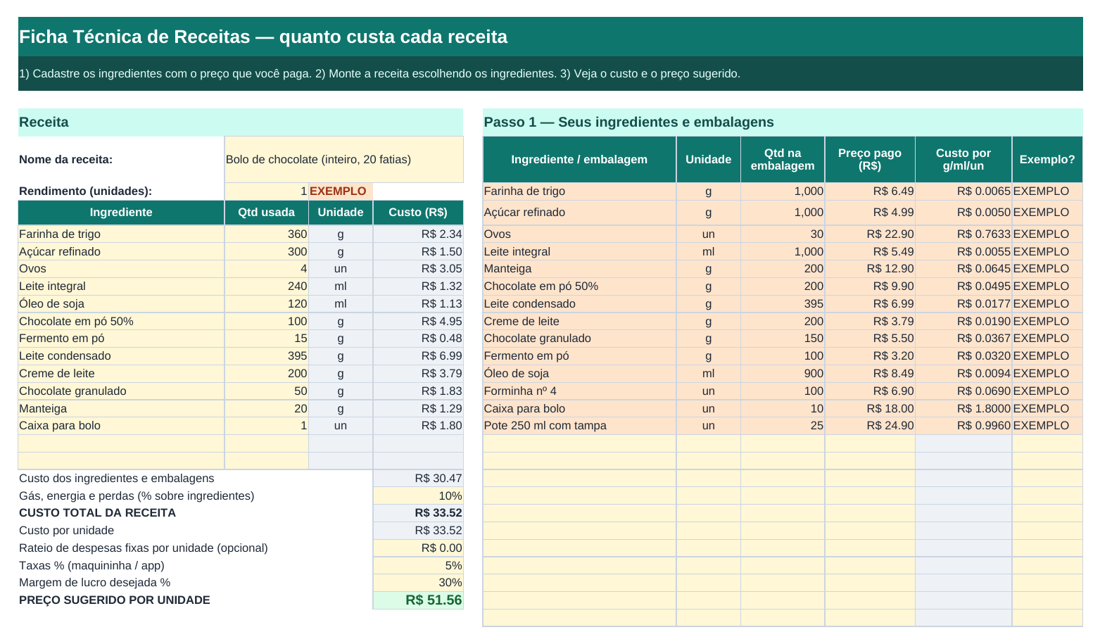The height and width of the screenshot is (644, 1100).
Task: Click the Taxas 5% cell
Action: (418, 565)
